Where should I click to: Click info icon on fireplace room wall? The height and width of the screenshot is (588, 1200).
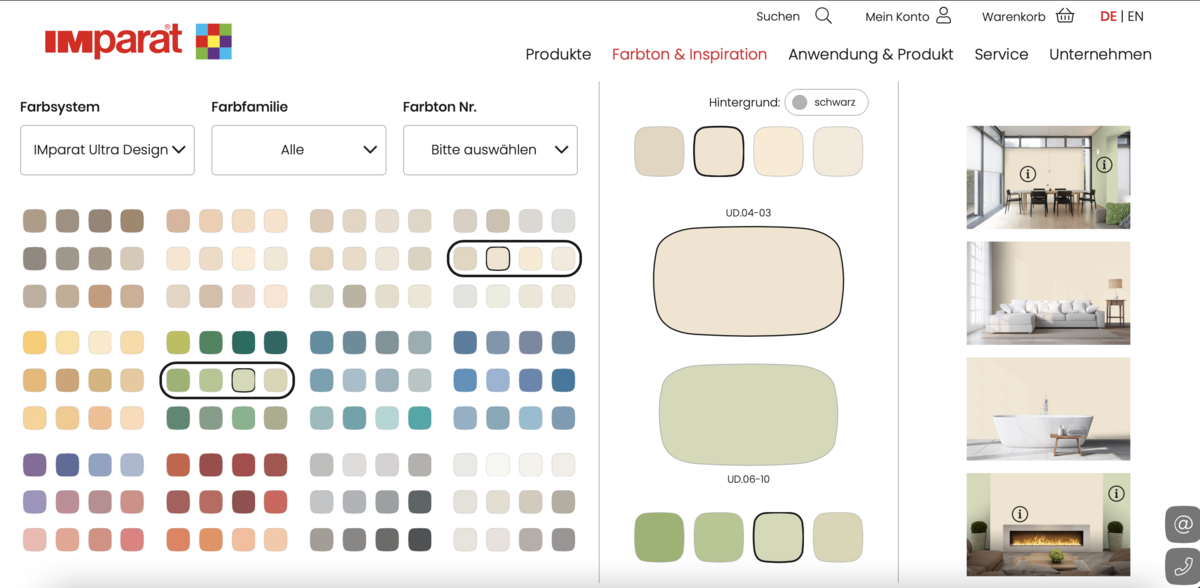tap(1019, 514)
